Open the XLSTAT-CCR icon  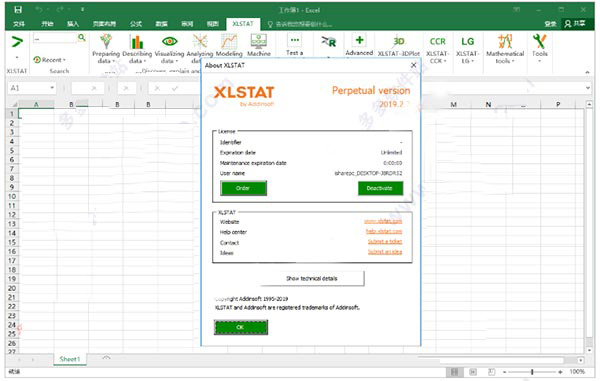click(437, 41)
